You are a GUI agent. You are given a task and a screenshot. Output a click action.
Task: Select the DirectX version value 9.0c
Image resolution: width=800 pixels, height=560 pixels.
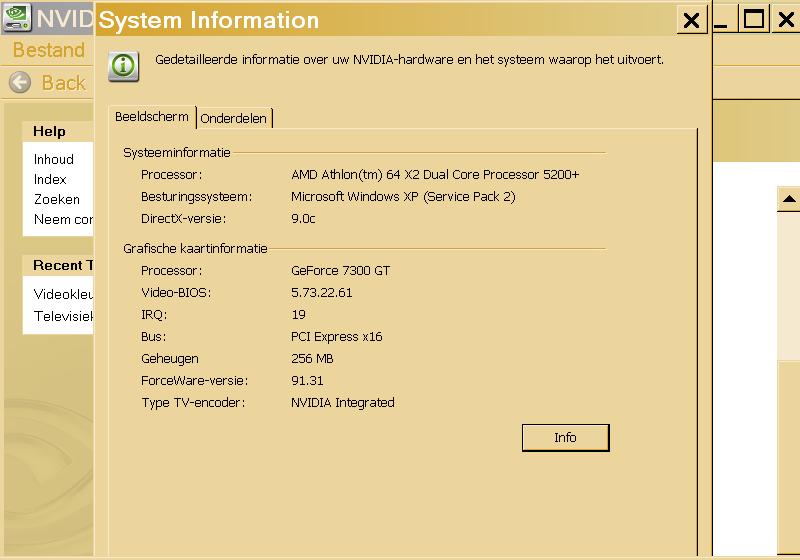(303, 219)
